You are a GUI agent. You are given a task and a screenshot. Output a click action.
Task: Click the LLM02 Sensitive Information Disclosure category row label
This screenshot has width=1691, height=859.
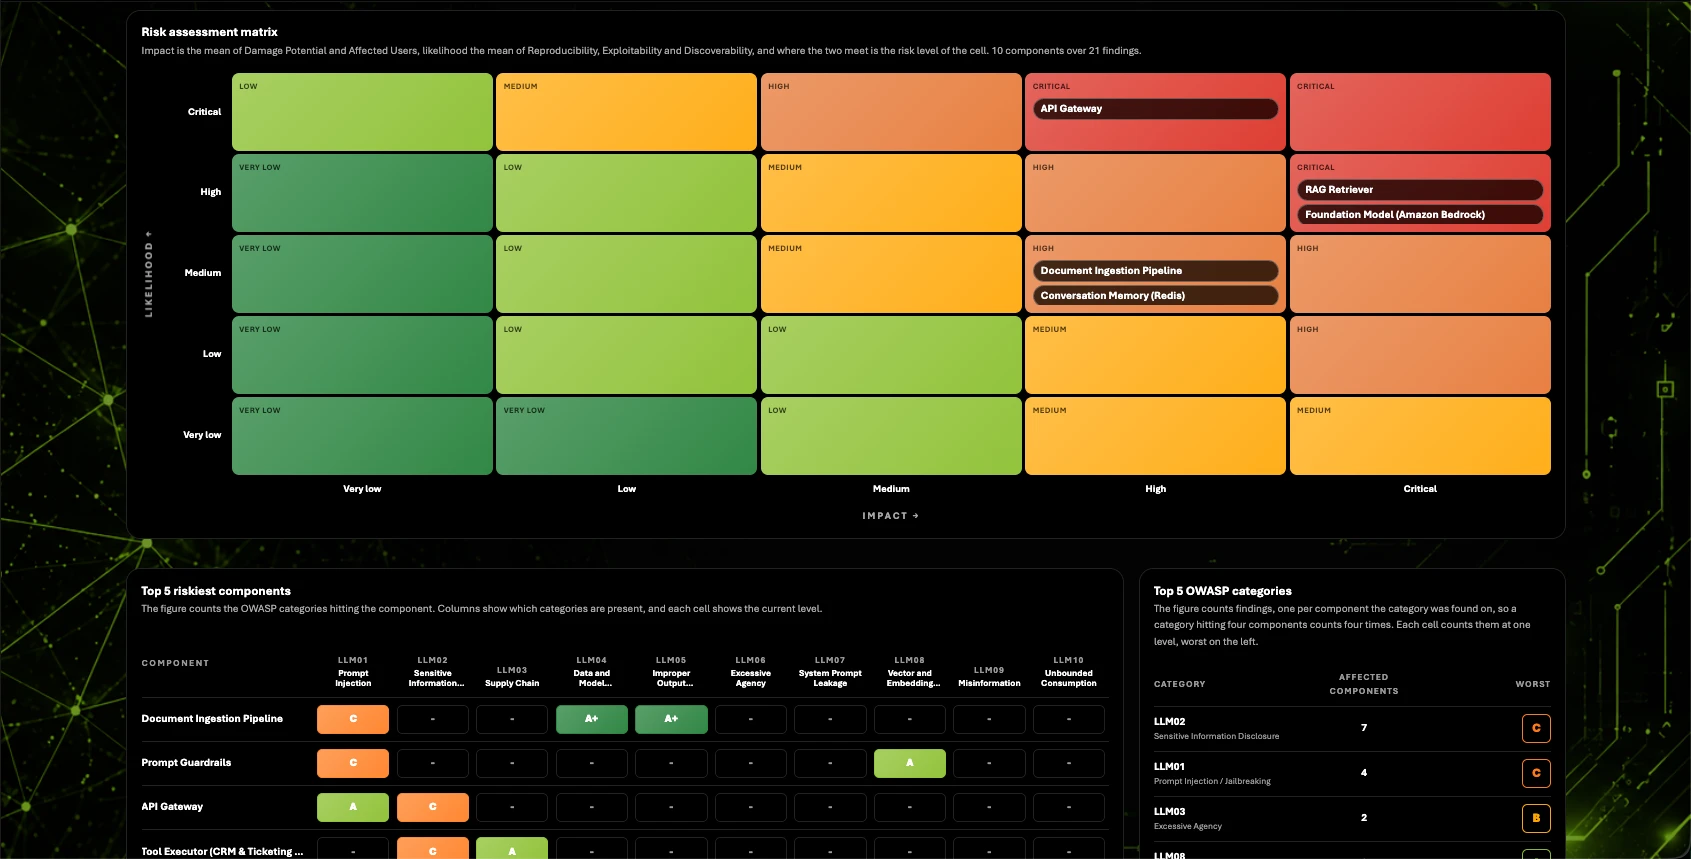tap(1216, 728)
